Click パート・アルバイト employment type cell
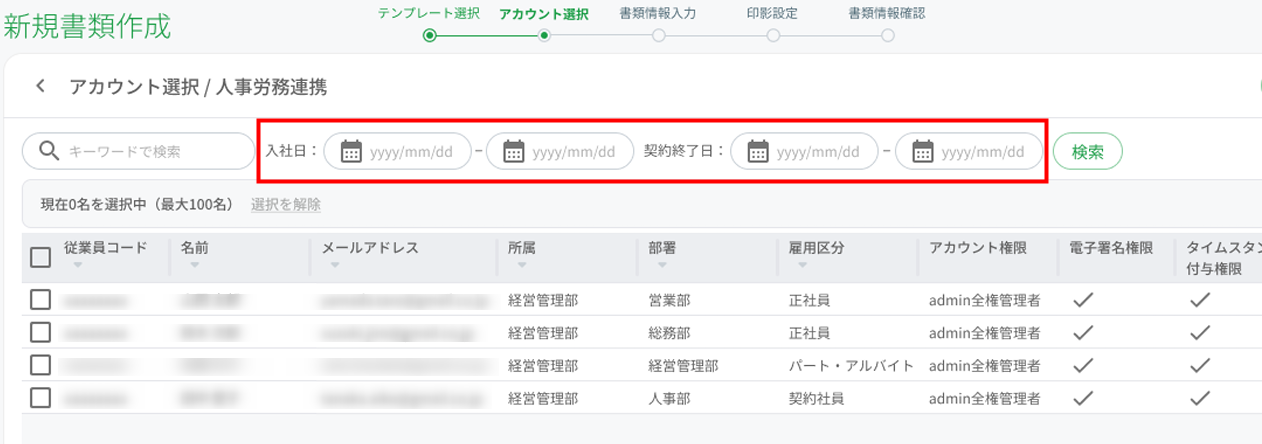 pos(851,365)
